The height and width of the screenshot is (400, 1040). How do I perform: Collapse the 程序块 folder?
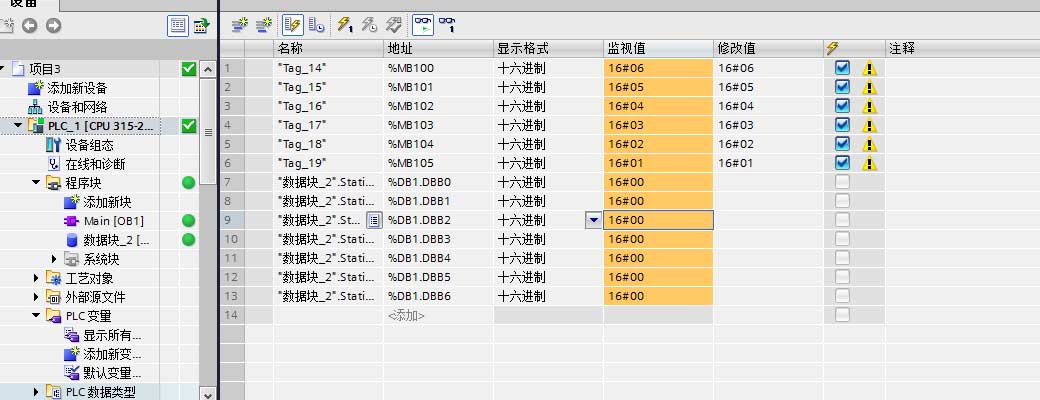click(x=36, y=182)
